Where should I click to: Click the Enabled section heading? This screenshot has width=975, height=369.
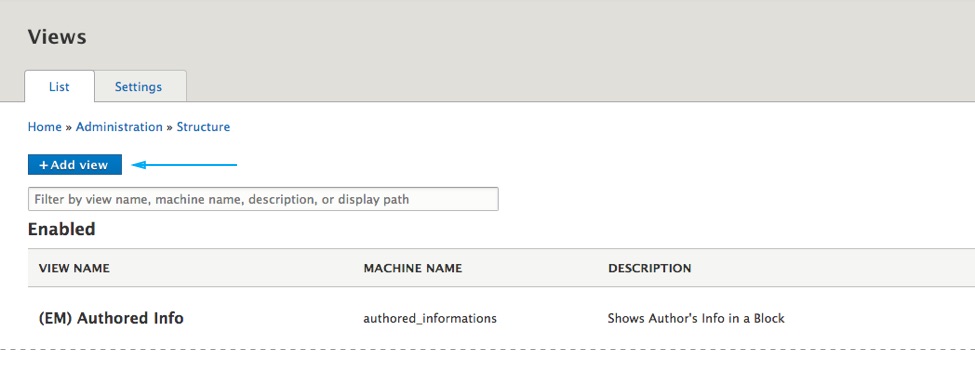point(62,229)
